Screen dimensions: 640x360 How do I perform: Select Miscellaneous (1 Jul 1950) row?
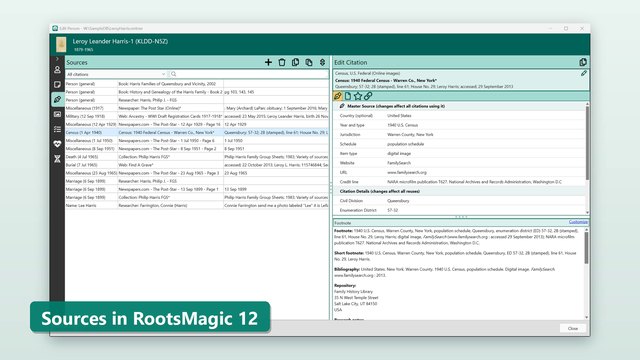tap(197, 140)
